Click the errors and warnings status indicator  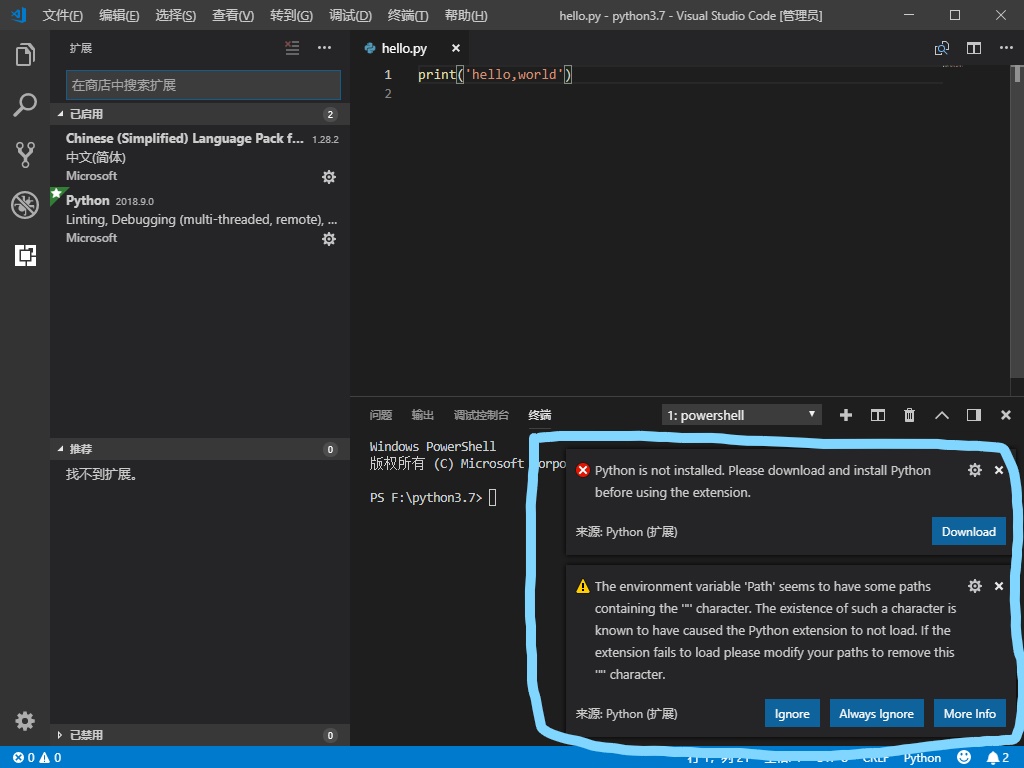(37, 758)
